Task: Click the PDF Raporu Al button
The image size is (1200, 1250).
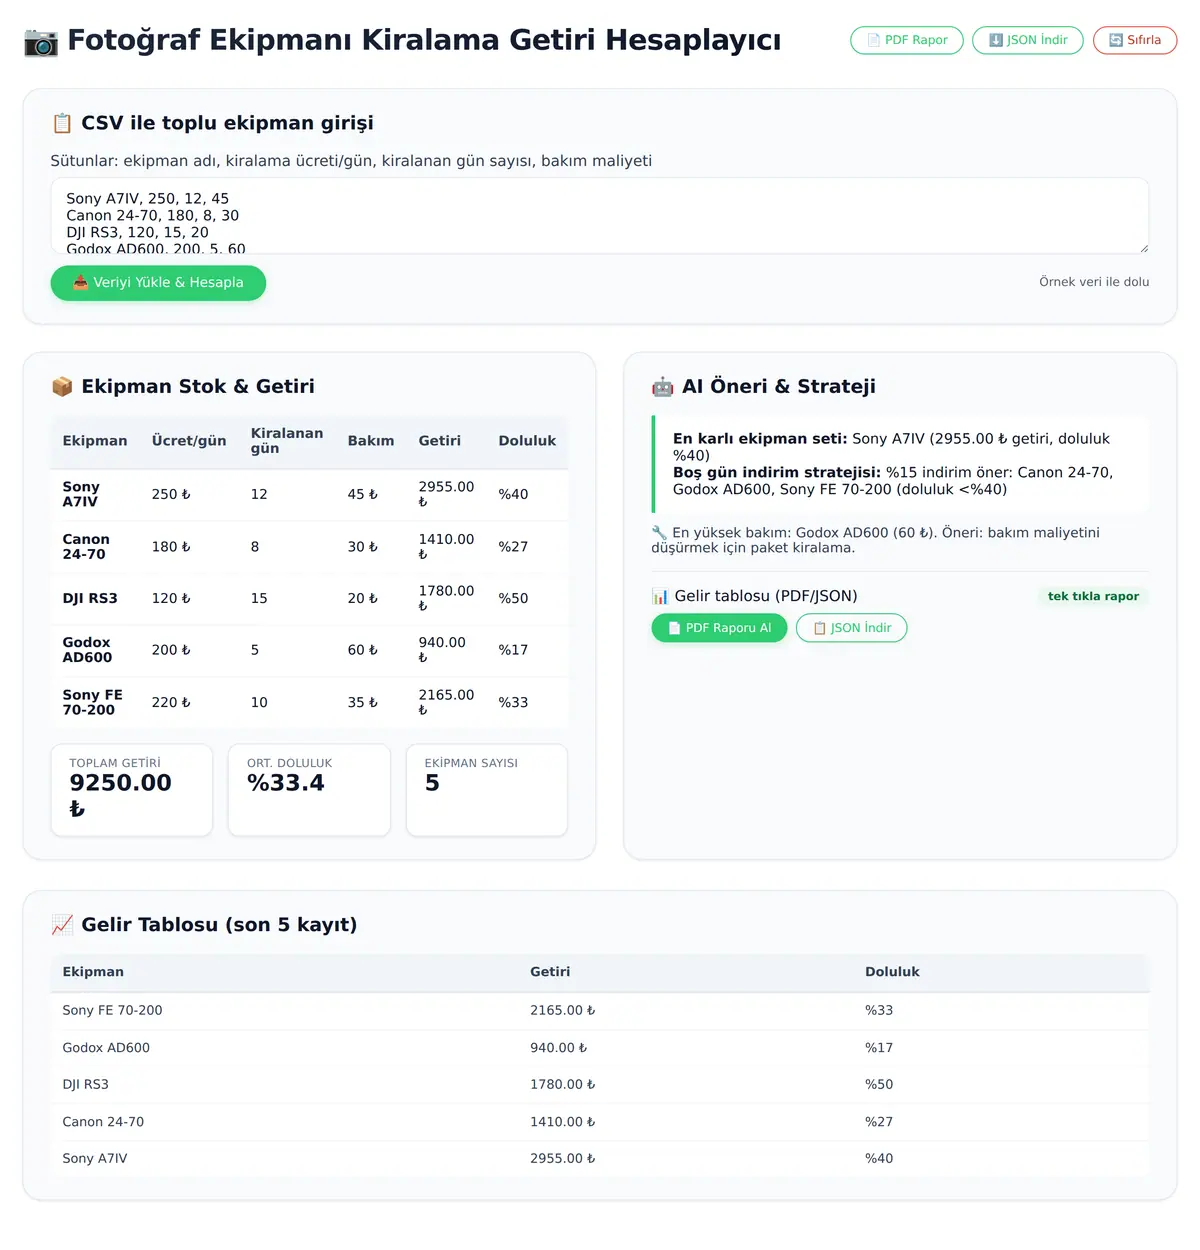Action: [719, 628]
